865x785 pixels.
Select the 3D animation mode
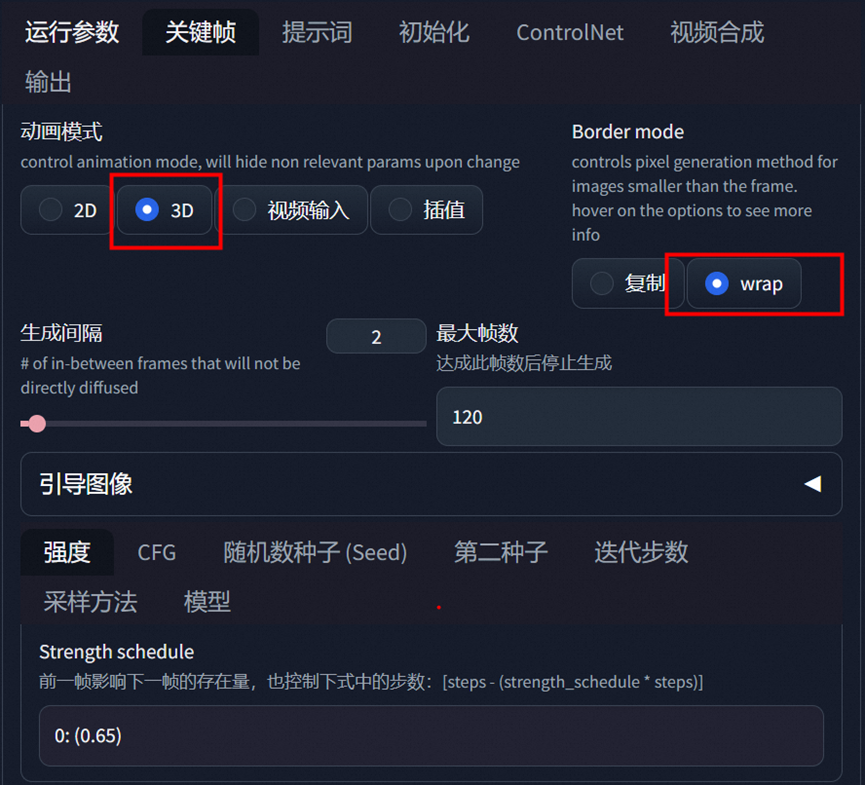tap(164, 210)
